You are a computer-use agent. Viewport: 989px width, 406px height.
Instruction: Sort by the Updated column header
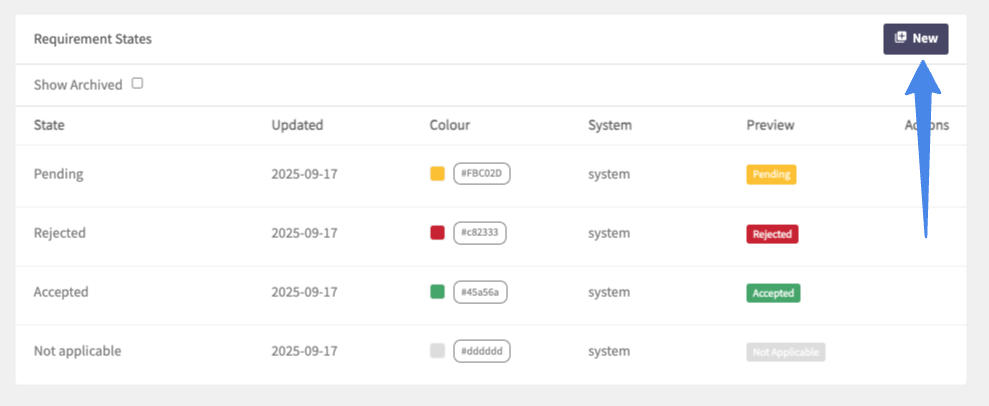[297, 125]
